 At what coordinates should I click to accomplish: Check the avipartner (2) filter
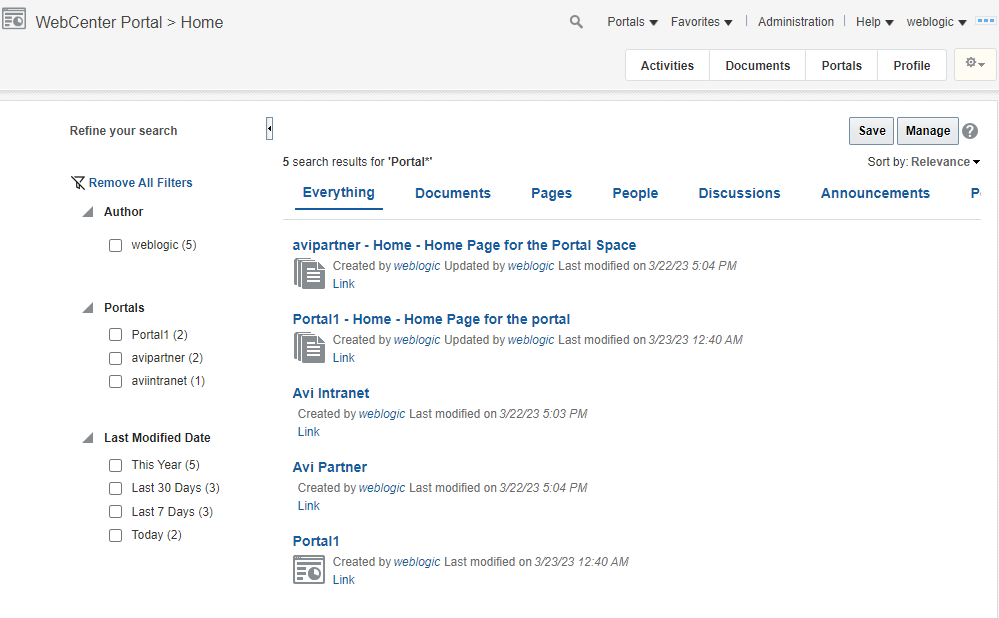[115, 358]
